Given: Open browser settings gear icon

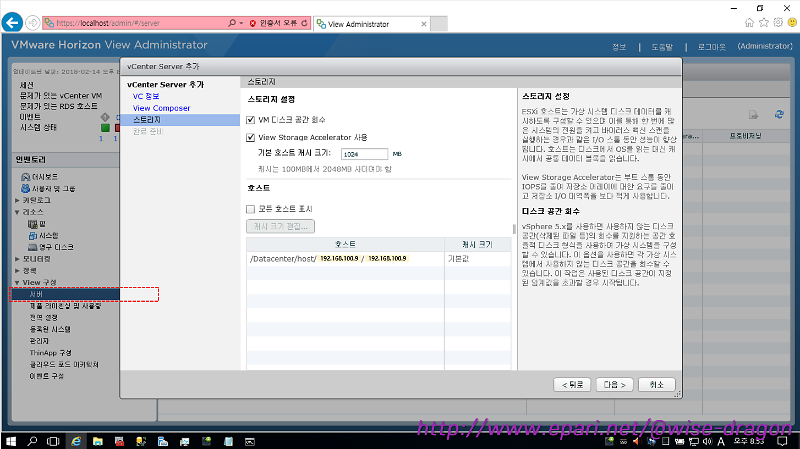Looking at the screenshot, I should (778, 22).
